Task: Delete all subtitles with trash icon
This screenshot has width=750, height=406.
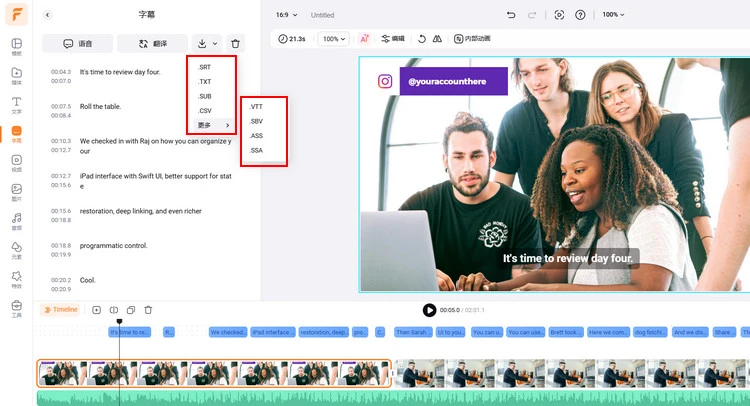Action: [x=235, y=44]
